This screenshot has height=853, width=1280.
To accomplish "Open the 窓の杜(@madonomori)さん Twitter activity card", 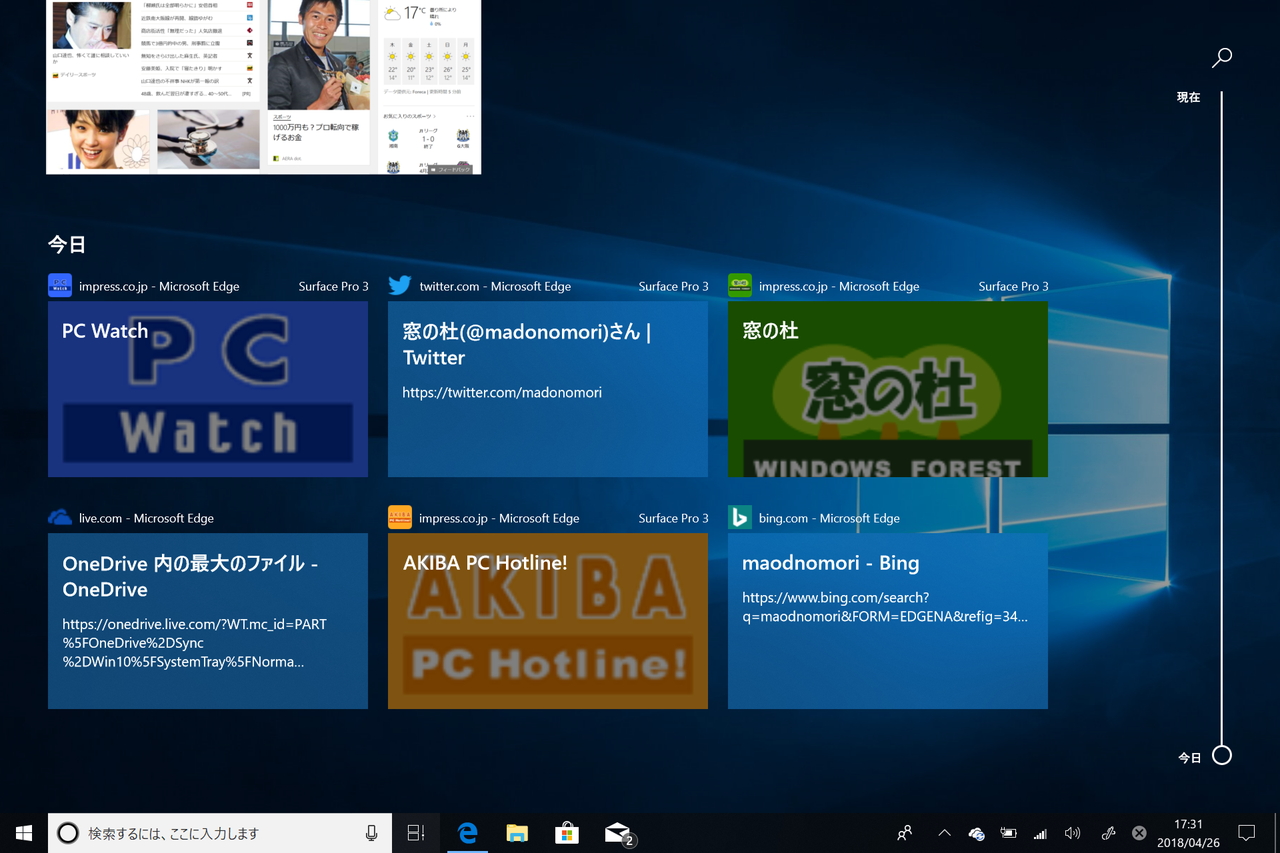I will point(548,389).
